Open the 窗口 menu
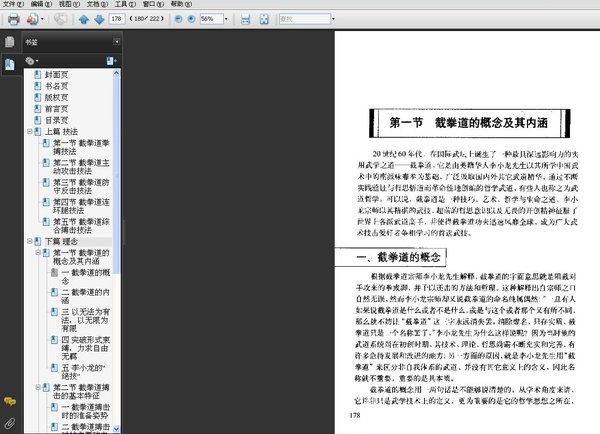 (x=153, y=4)
